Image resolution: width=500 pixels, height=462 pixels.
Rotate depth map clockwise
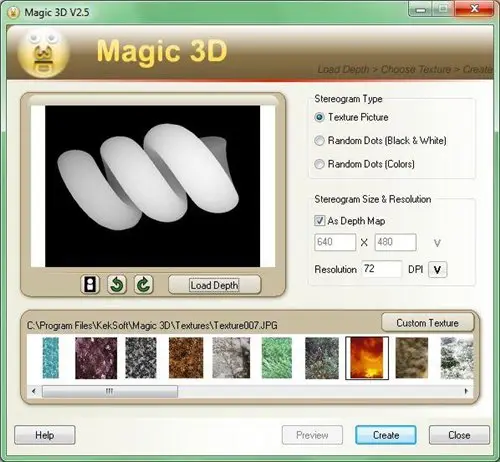pos(144,285)
